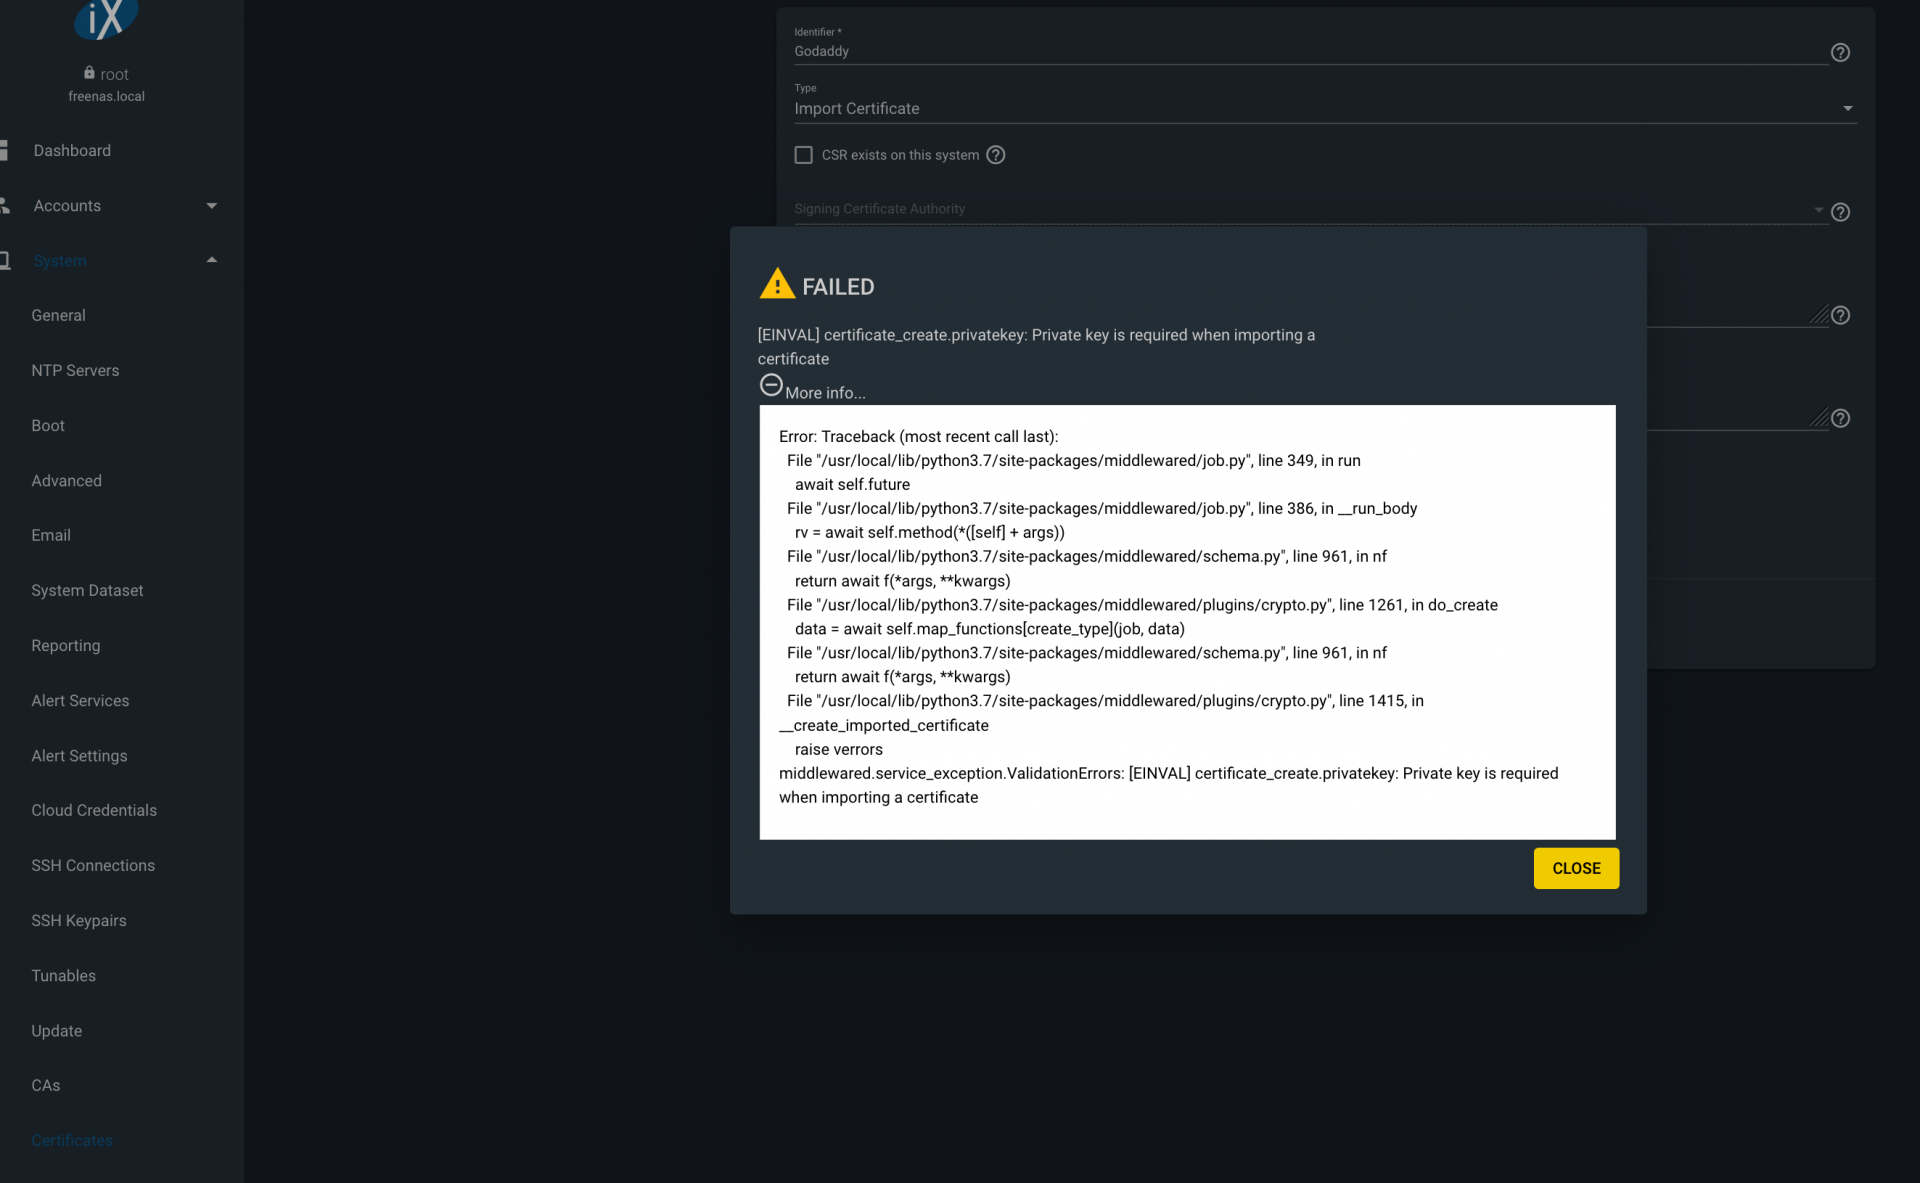
Task: Click the More info... label
Action: pyautogui.click(x=825, y=393)
